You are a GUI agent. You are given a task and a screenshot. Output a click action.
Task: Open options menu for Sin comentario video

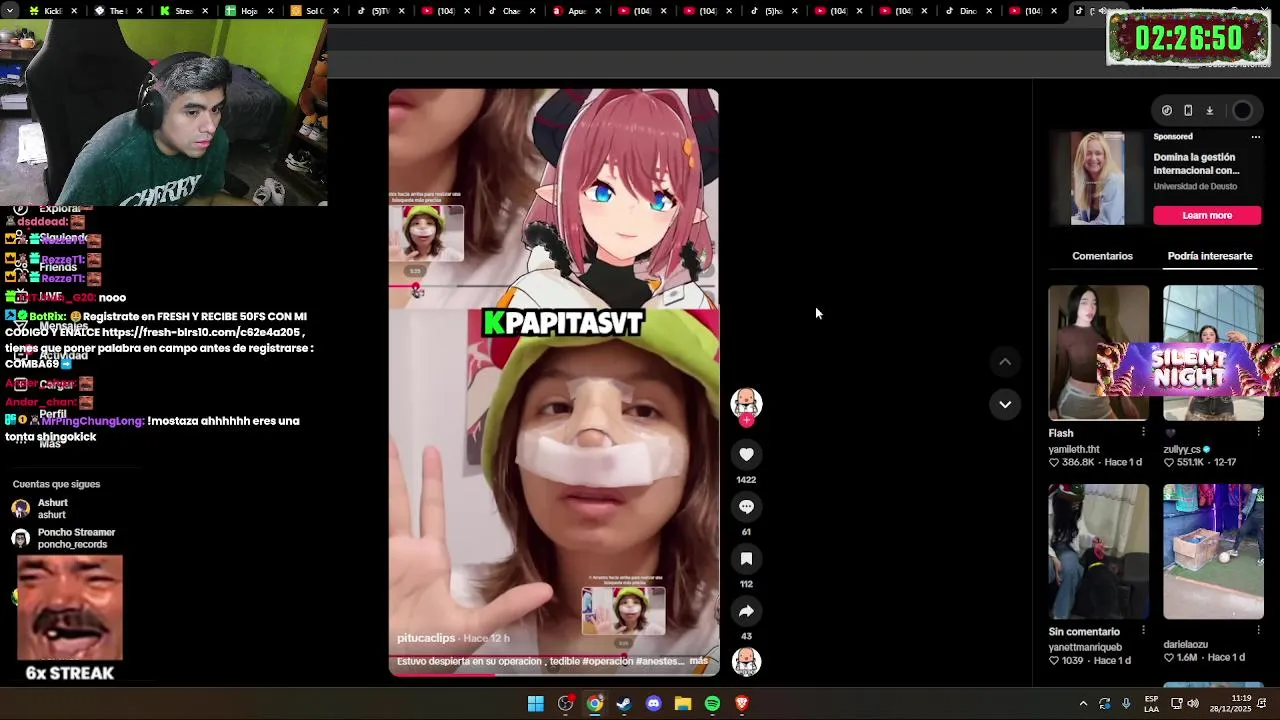tap(1143, 631)
